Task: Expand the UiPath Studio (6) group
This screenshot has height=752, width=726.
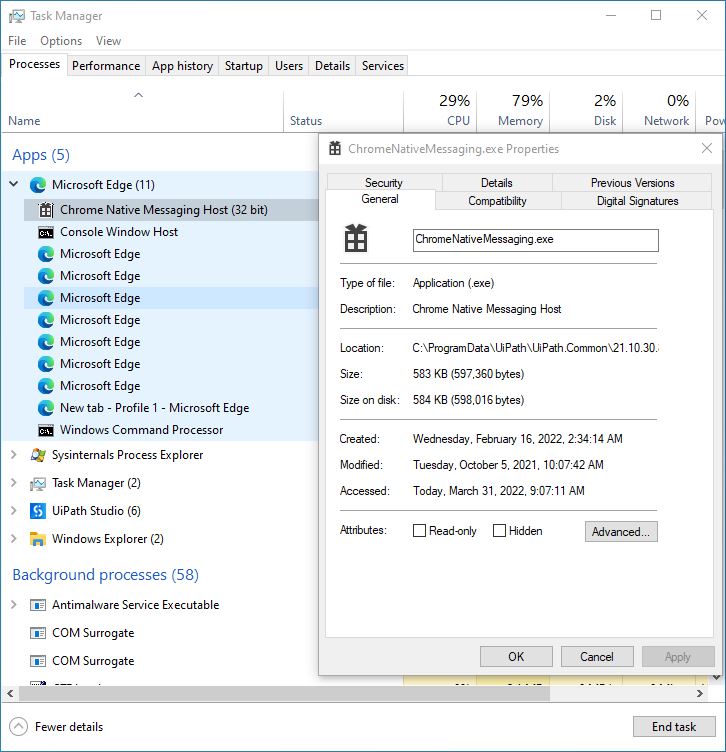Action: click(14, 511)
